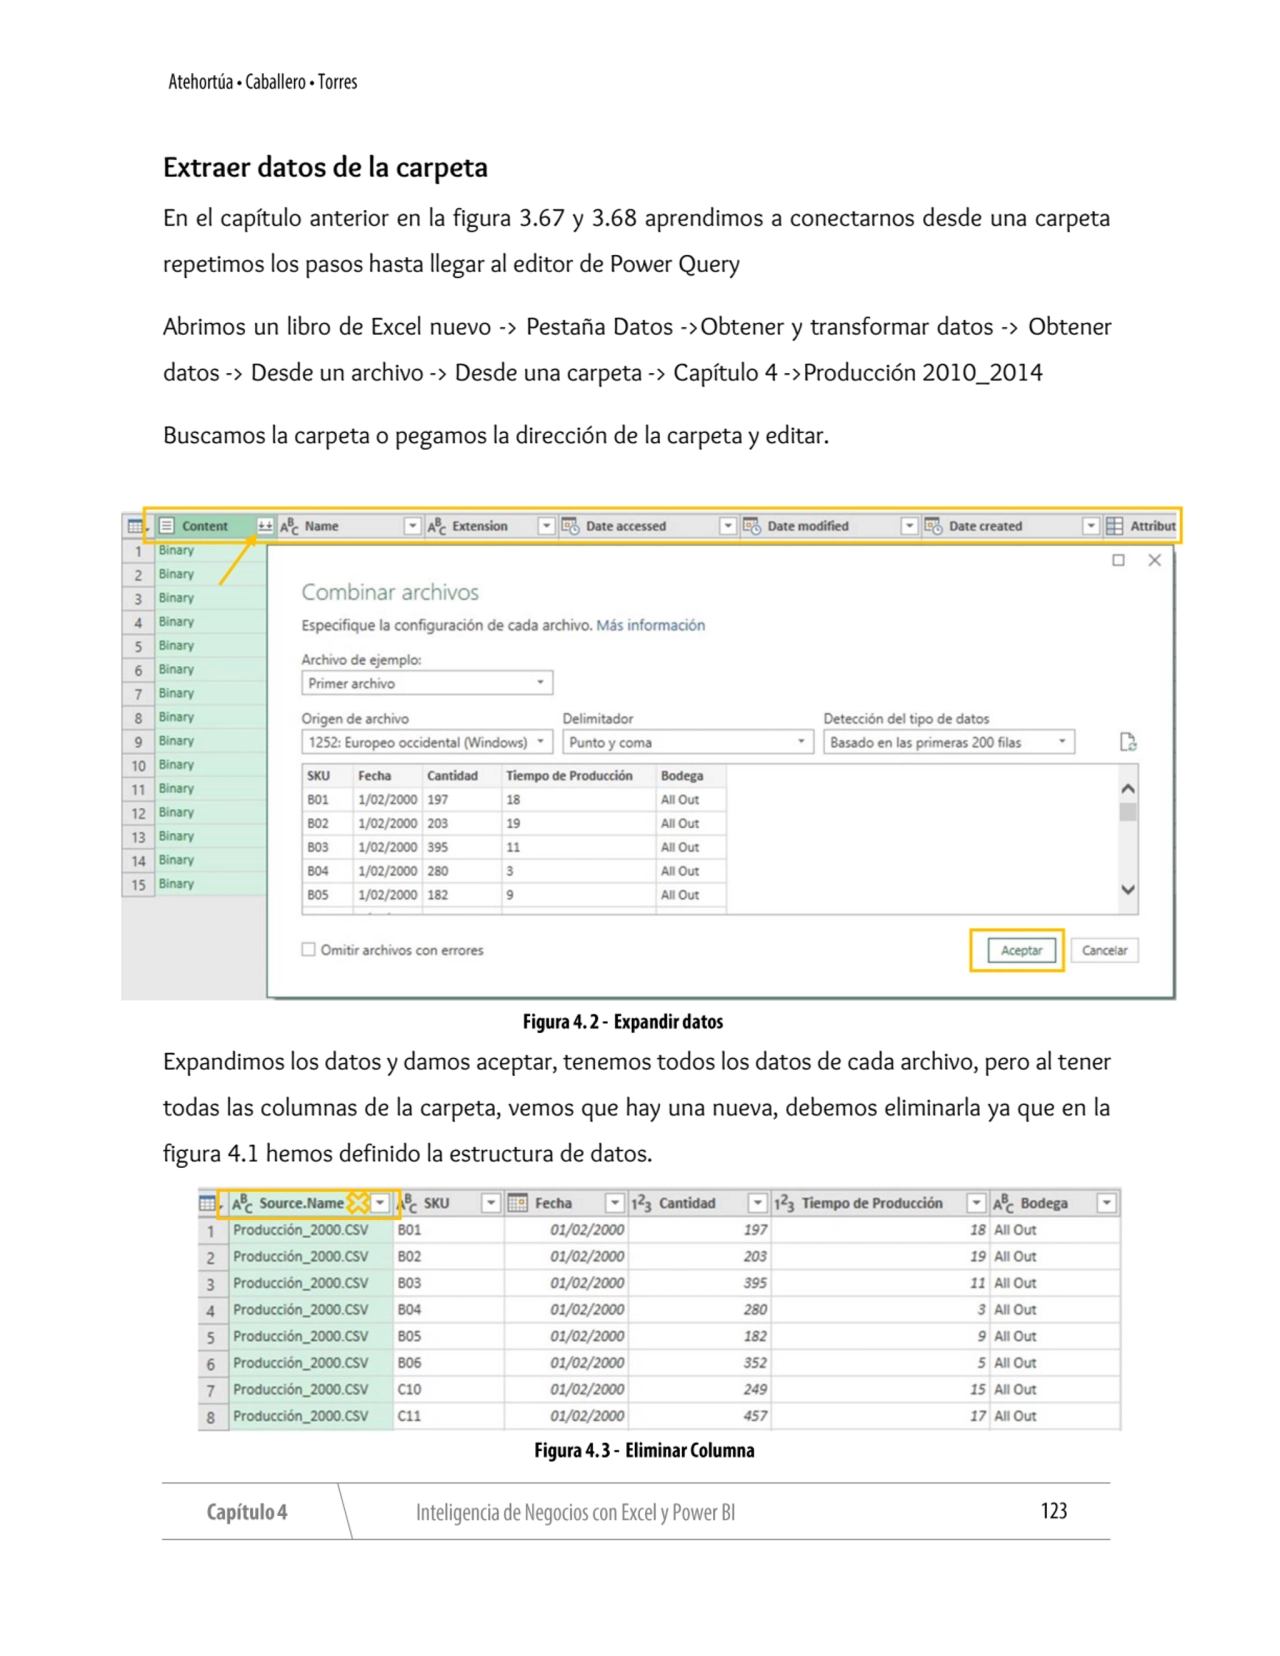
Task: Select row number 5 in Content table
Action: [x=138, y=646]
